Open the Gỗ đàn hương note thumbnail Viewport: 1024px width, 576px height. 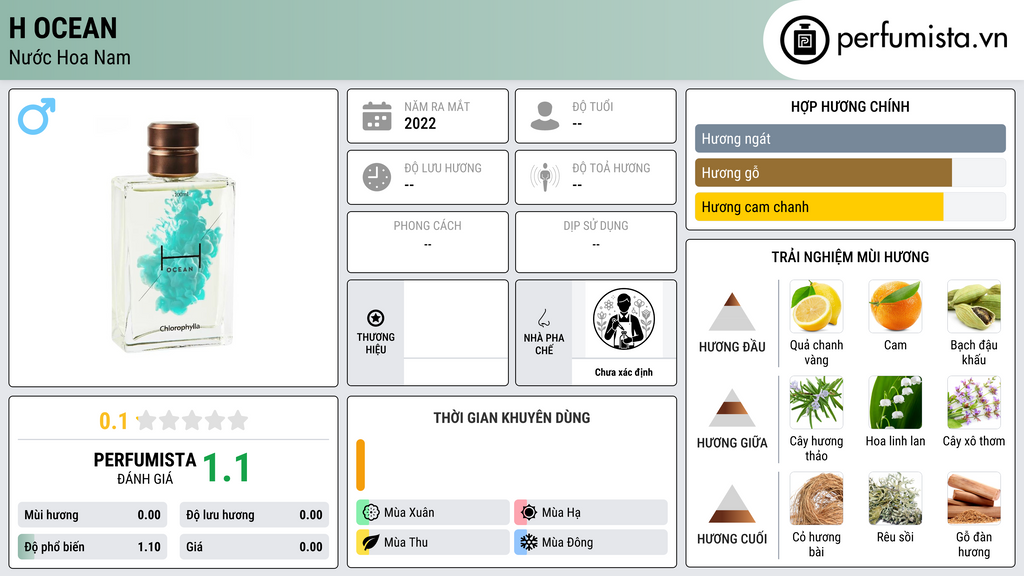[974, 498]
